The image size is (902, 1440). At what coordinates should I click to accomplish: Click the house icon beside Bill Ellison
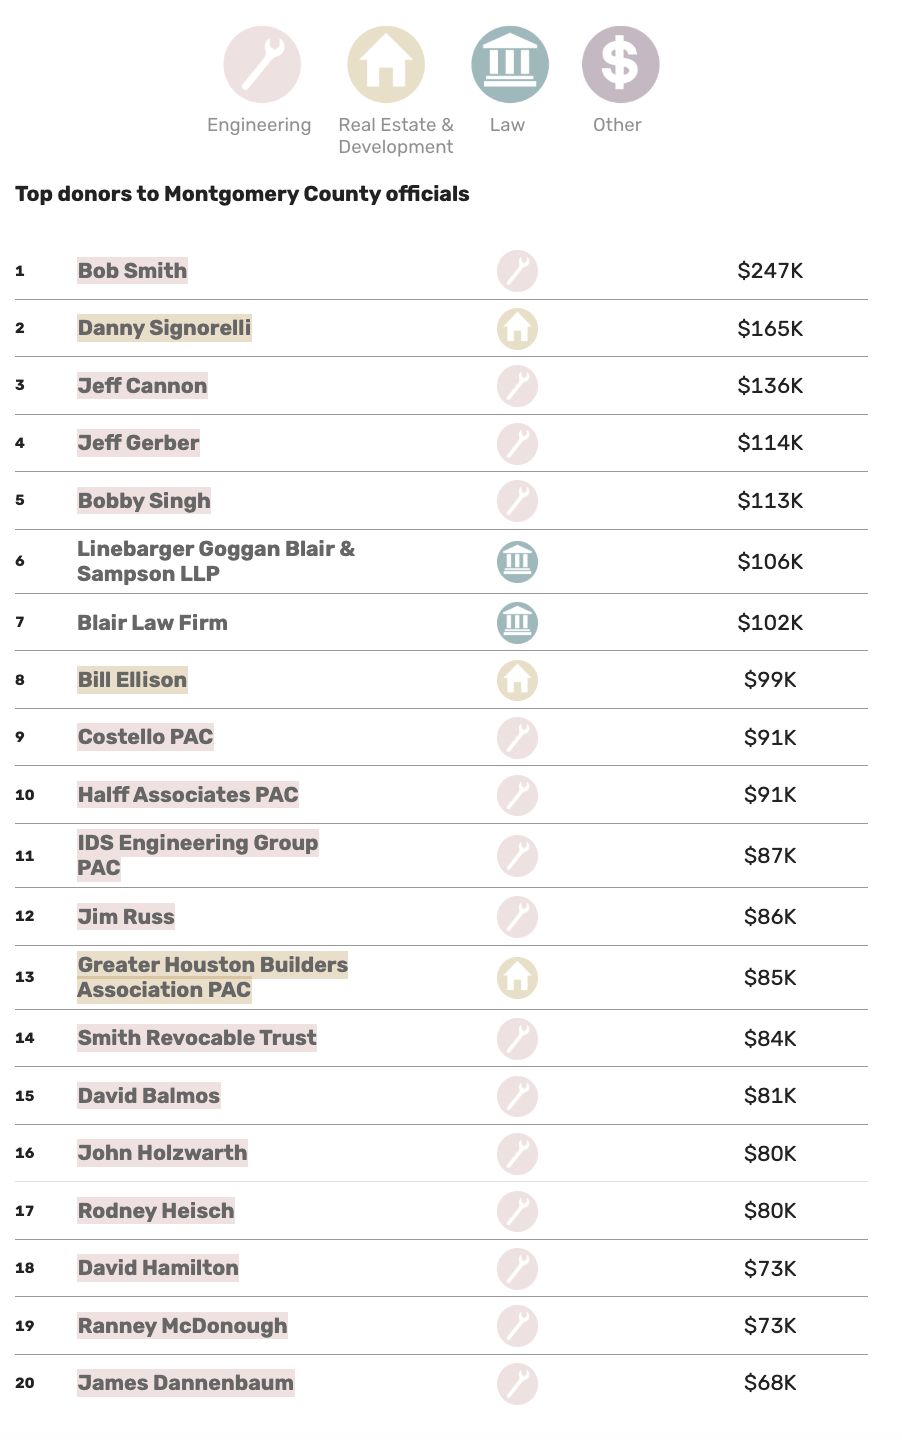coord(517,680)
